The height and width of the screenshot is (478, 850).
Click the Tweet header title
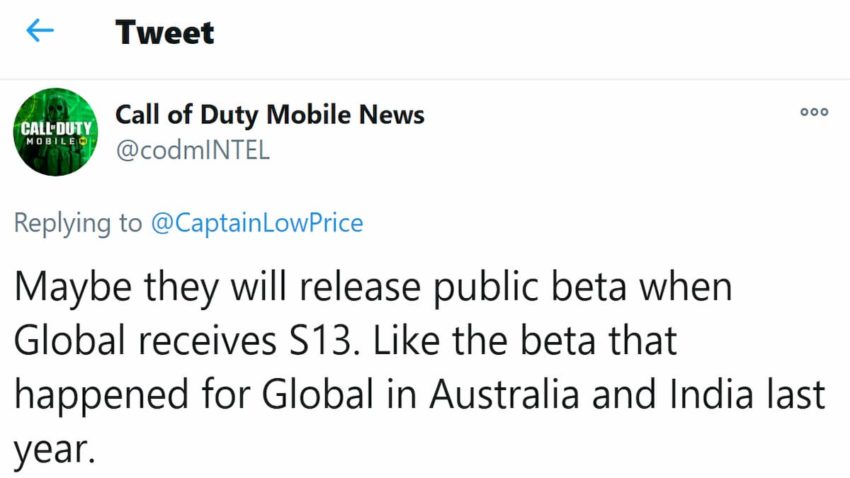click(x=164, y=32)
